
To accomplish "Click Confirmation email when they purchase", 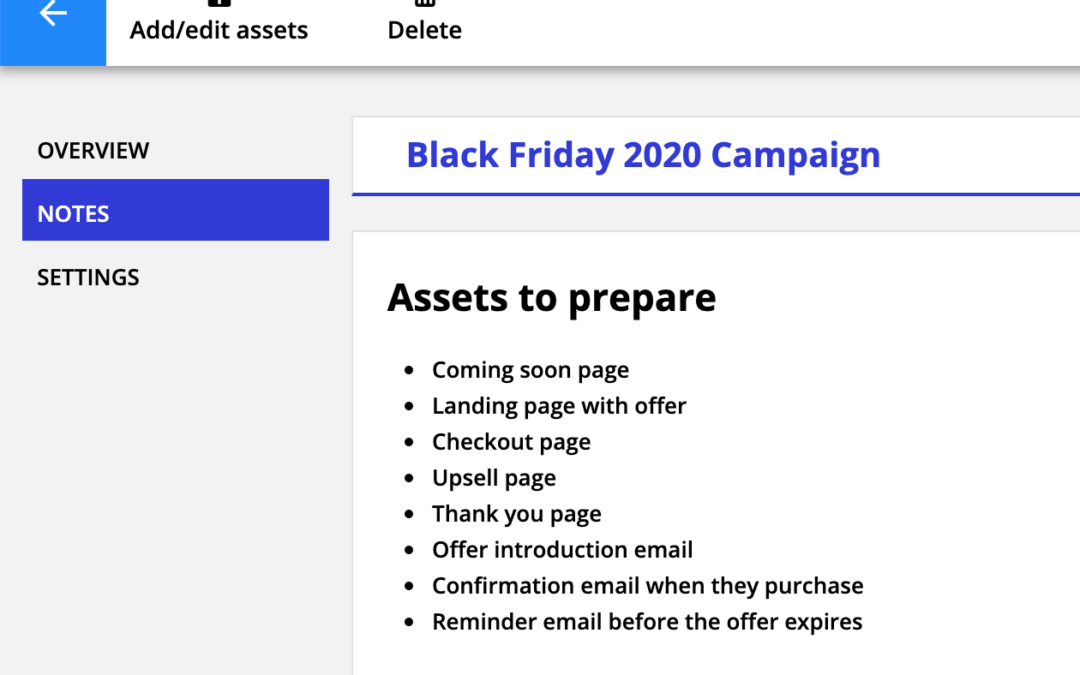I will pos(647,586).
